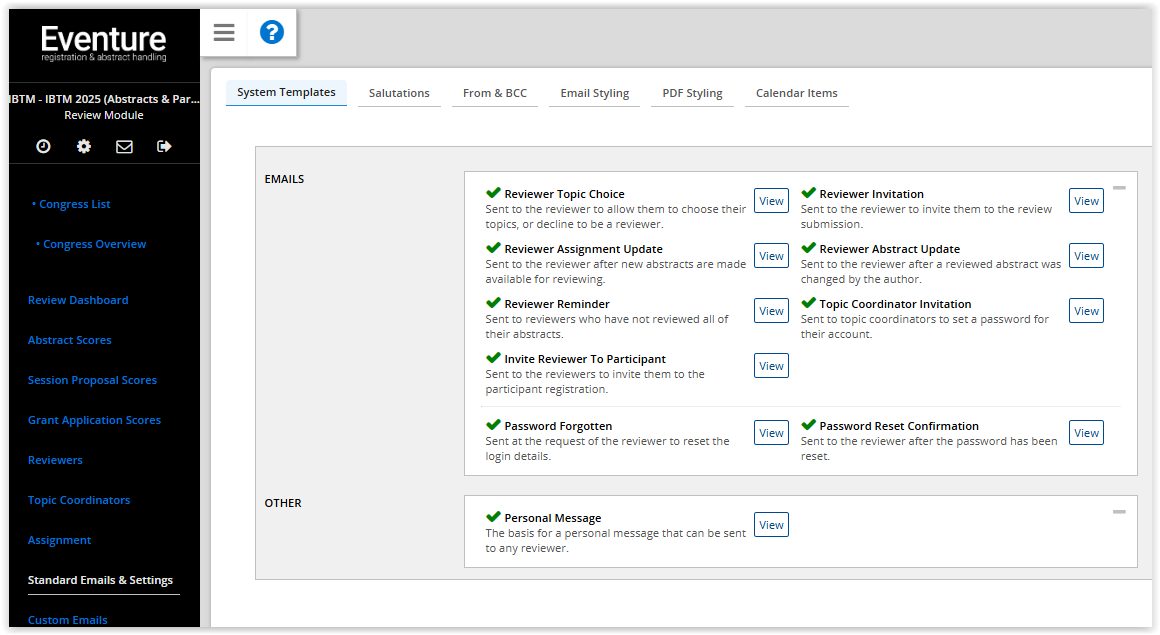The width and height of the screenshot is (1160, 635).
Task: View the Password Forgotten template
Action: [x=771, y=433]
